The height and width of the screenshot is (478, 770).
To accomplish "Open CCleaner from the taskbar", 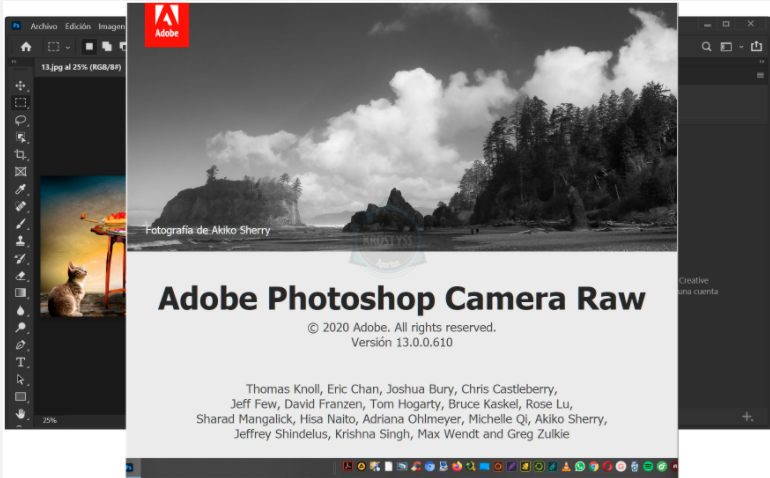I will pyautogui.click(x=416, y=466).
